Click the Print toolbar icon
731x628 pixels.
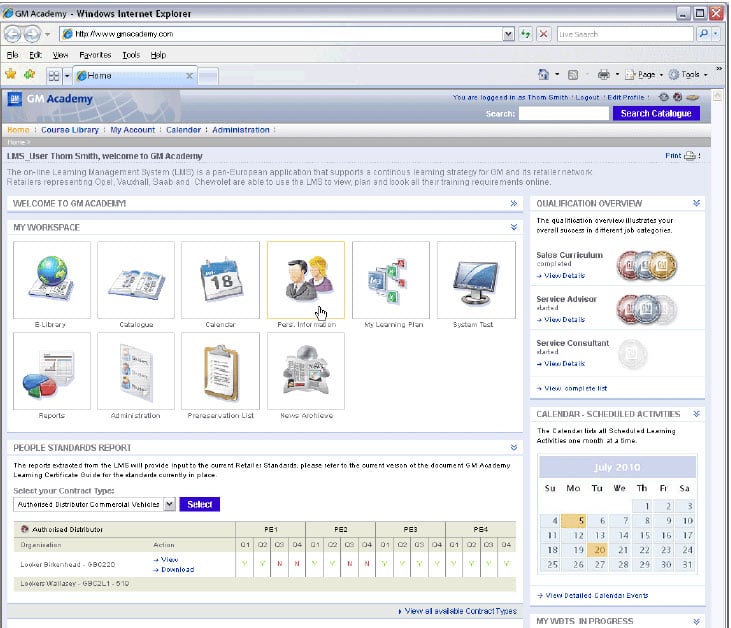[603, 75]
